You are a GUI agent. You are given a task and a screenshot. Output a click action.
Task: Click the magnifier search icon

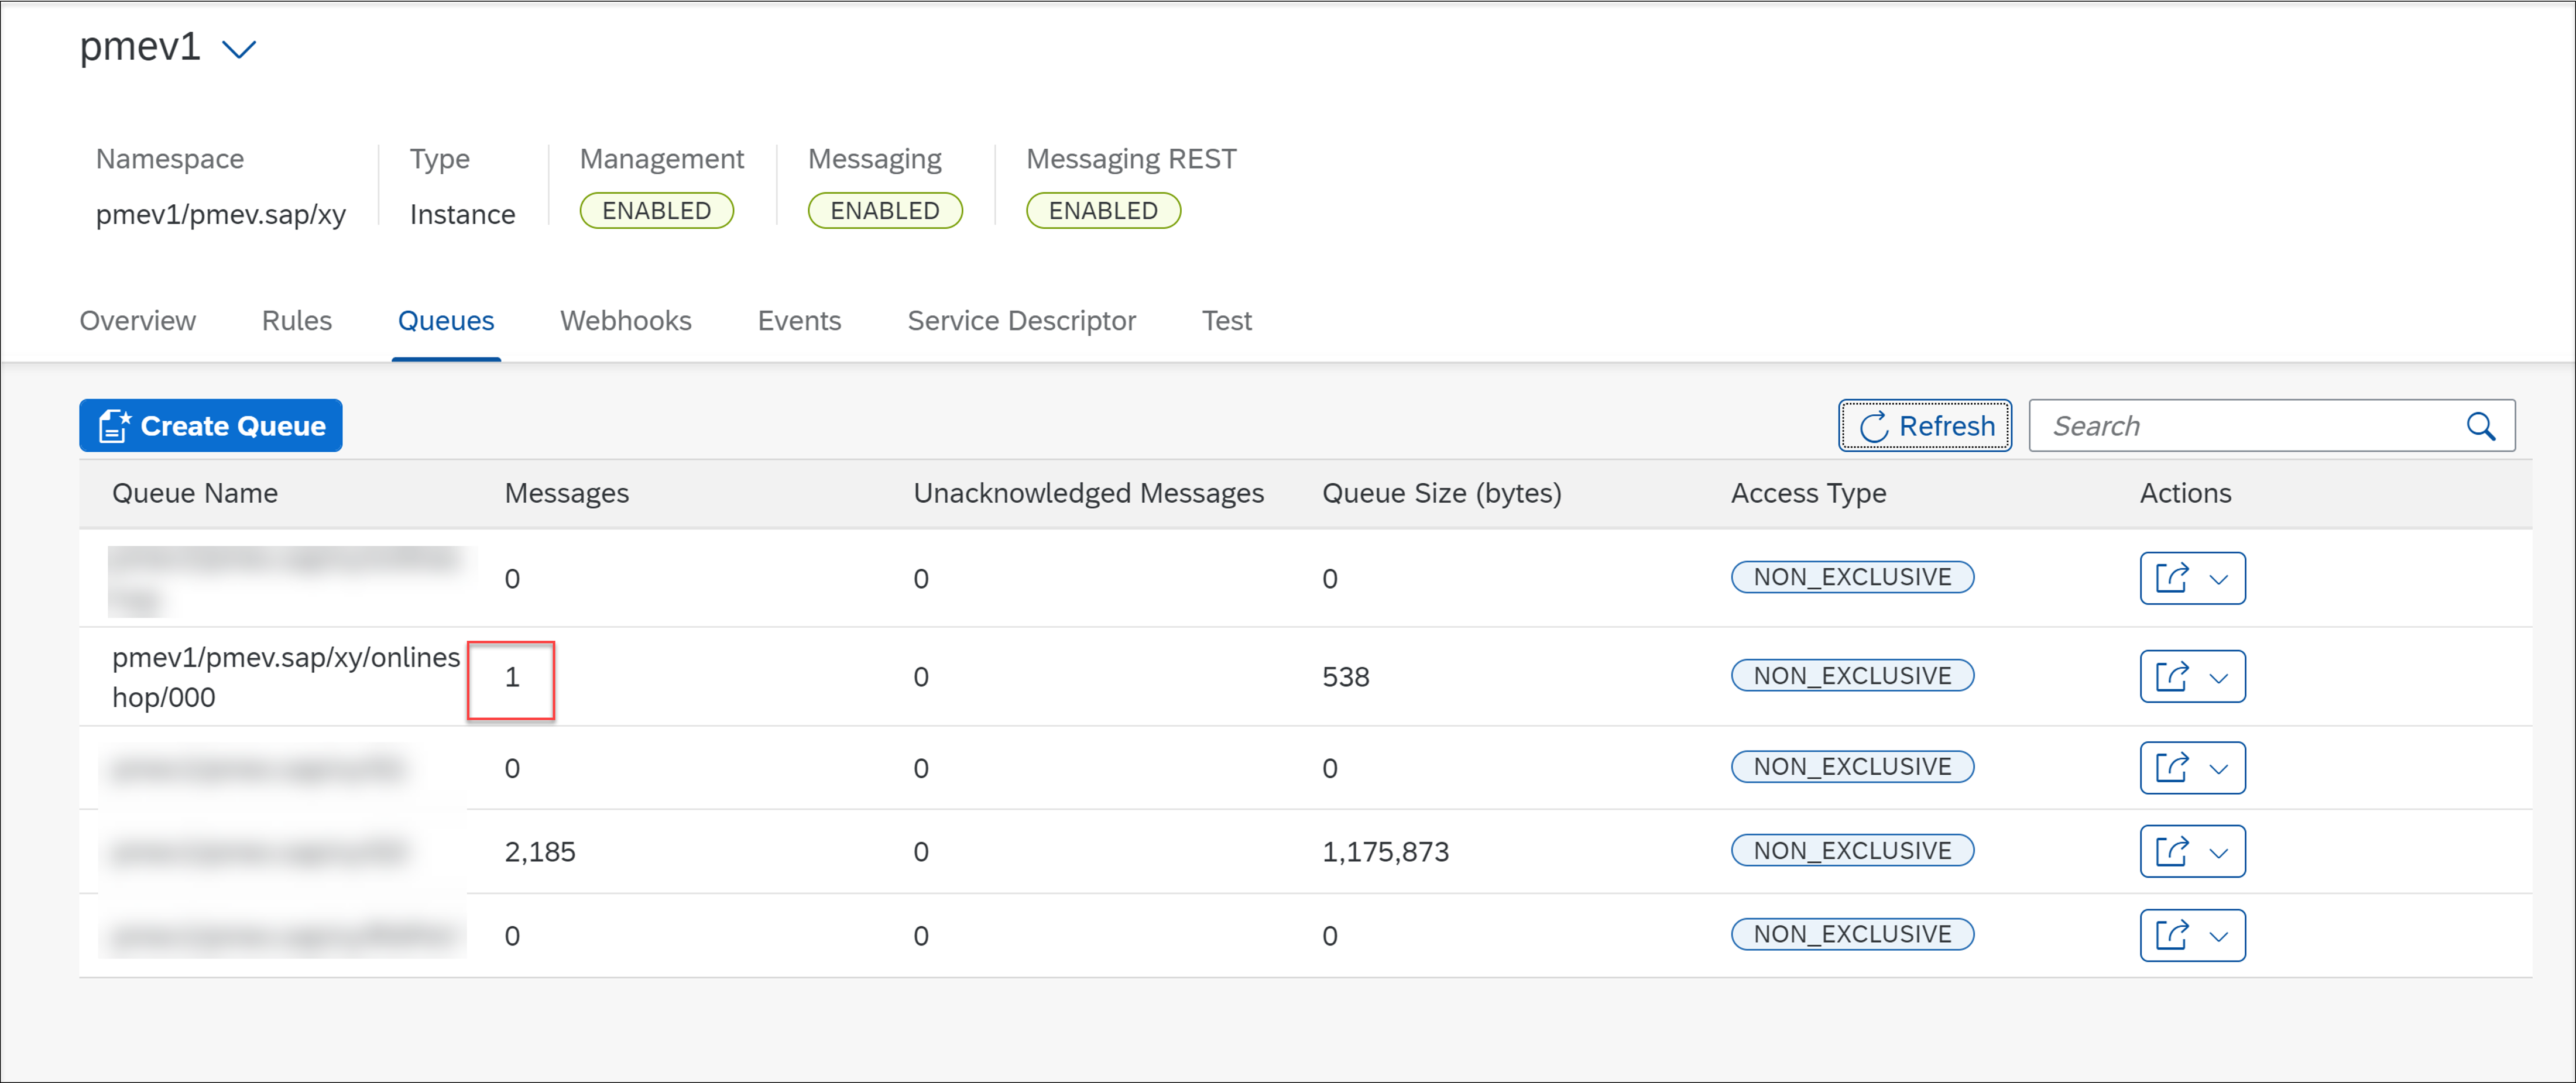(x=2481, y=427)
